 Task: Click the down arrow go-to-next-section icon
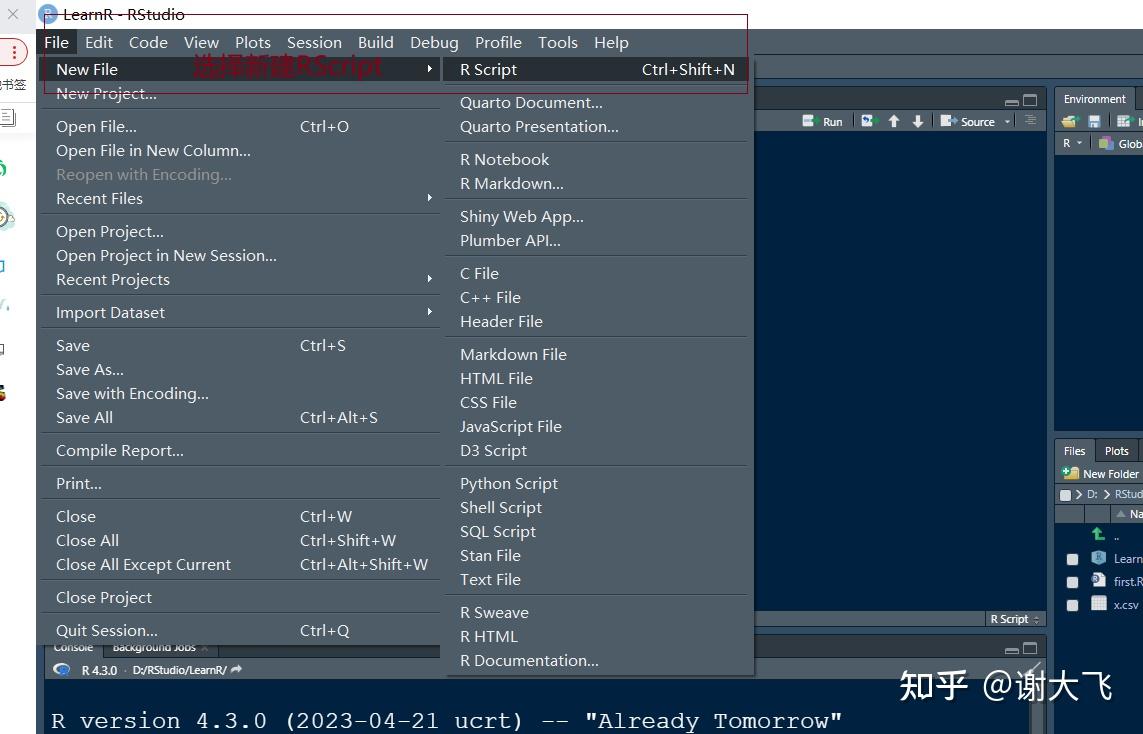coord(918,121)
